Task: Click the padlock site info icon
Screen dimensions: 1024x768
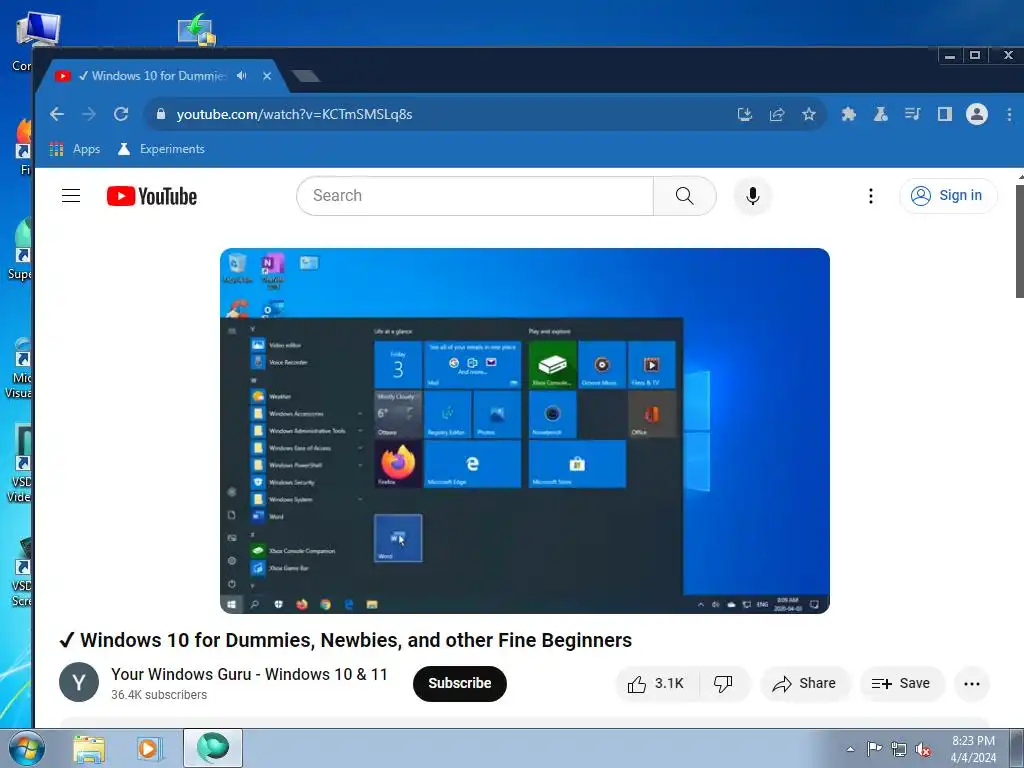Action: click(x=161, y=114)
